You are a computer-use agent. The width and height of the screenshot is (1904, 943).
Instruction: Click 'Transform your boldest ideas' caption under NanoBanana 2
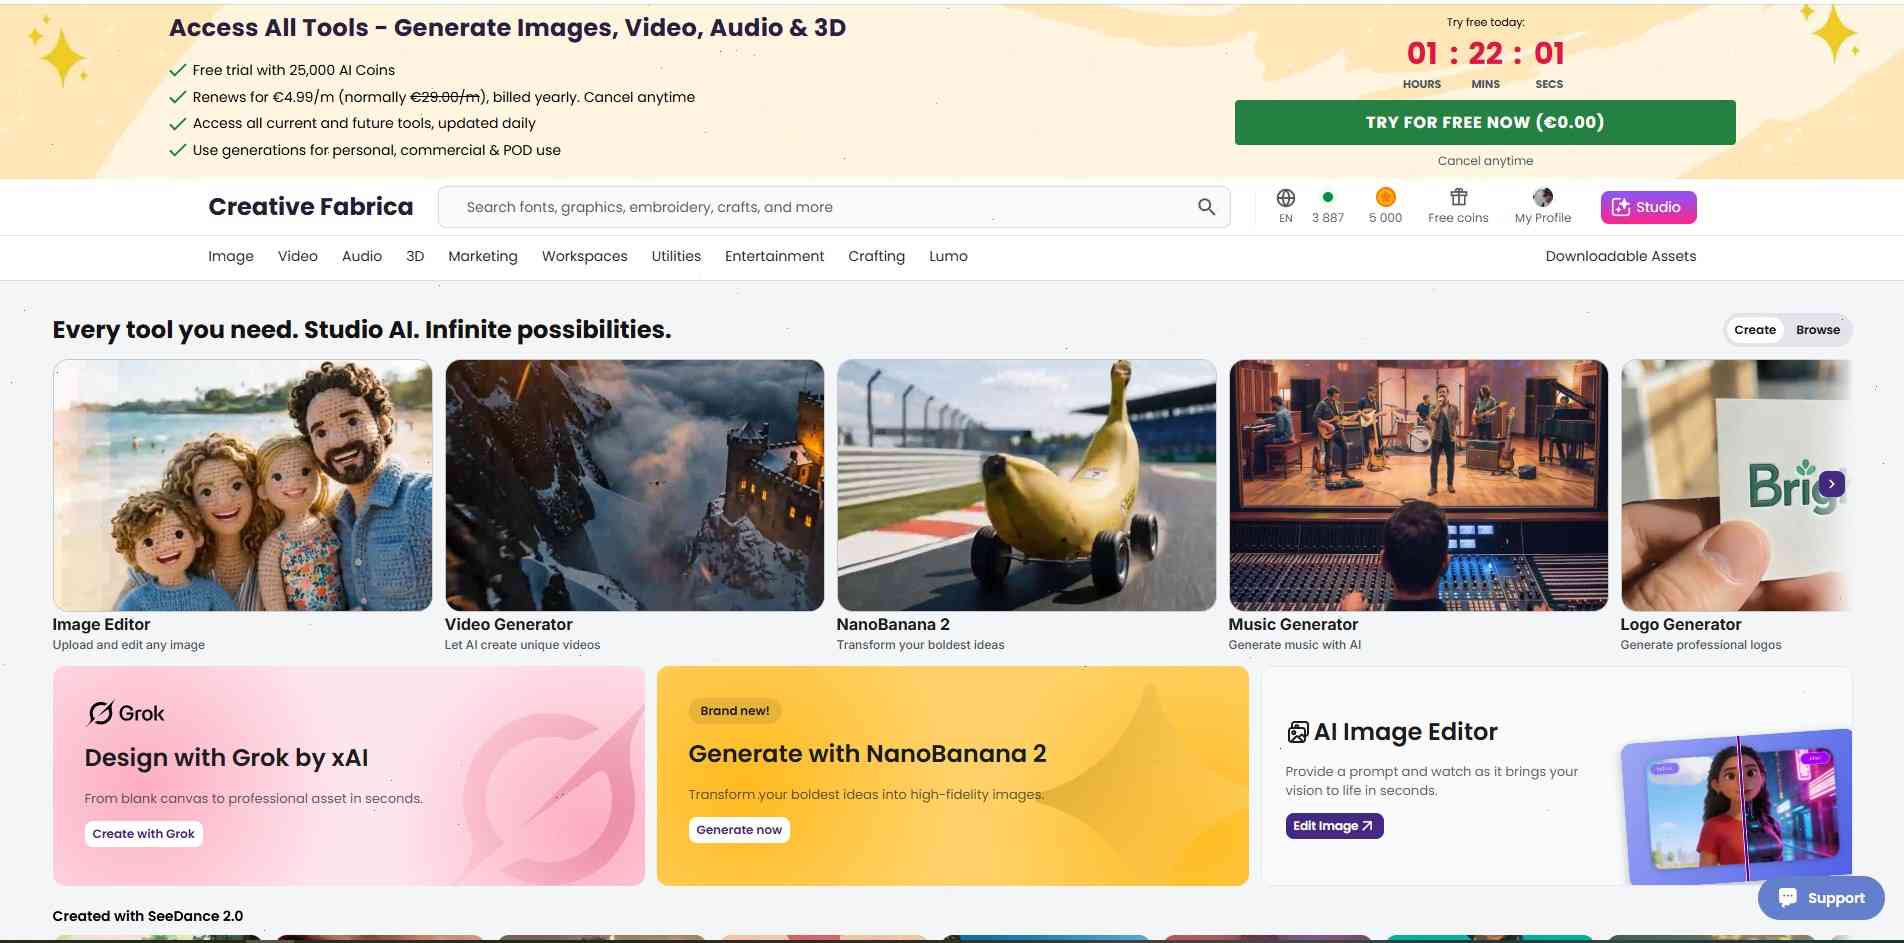click(920, 645)
